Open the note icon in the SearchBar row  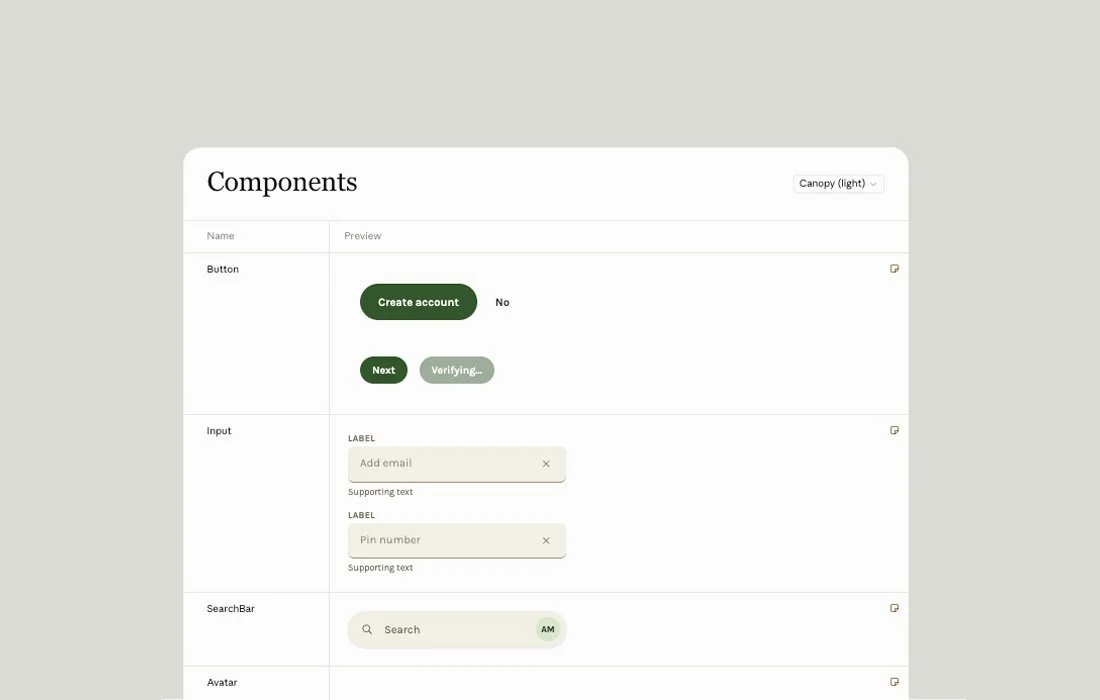point(894,608)
